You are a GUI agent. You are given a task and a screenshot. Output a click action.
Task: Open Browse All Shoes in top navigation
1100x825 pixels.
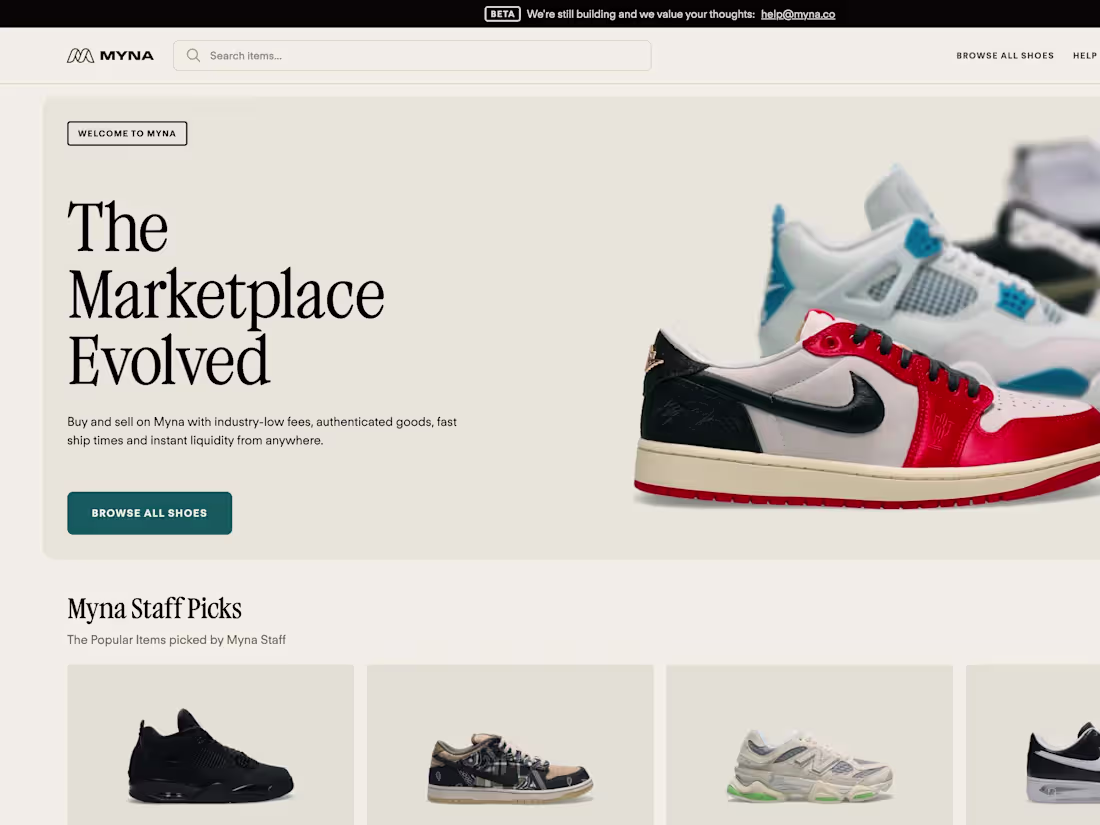[x=1005, y=55]
